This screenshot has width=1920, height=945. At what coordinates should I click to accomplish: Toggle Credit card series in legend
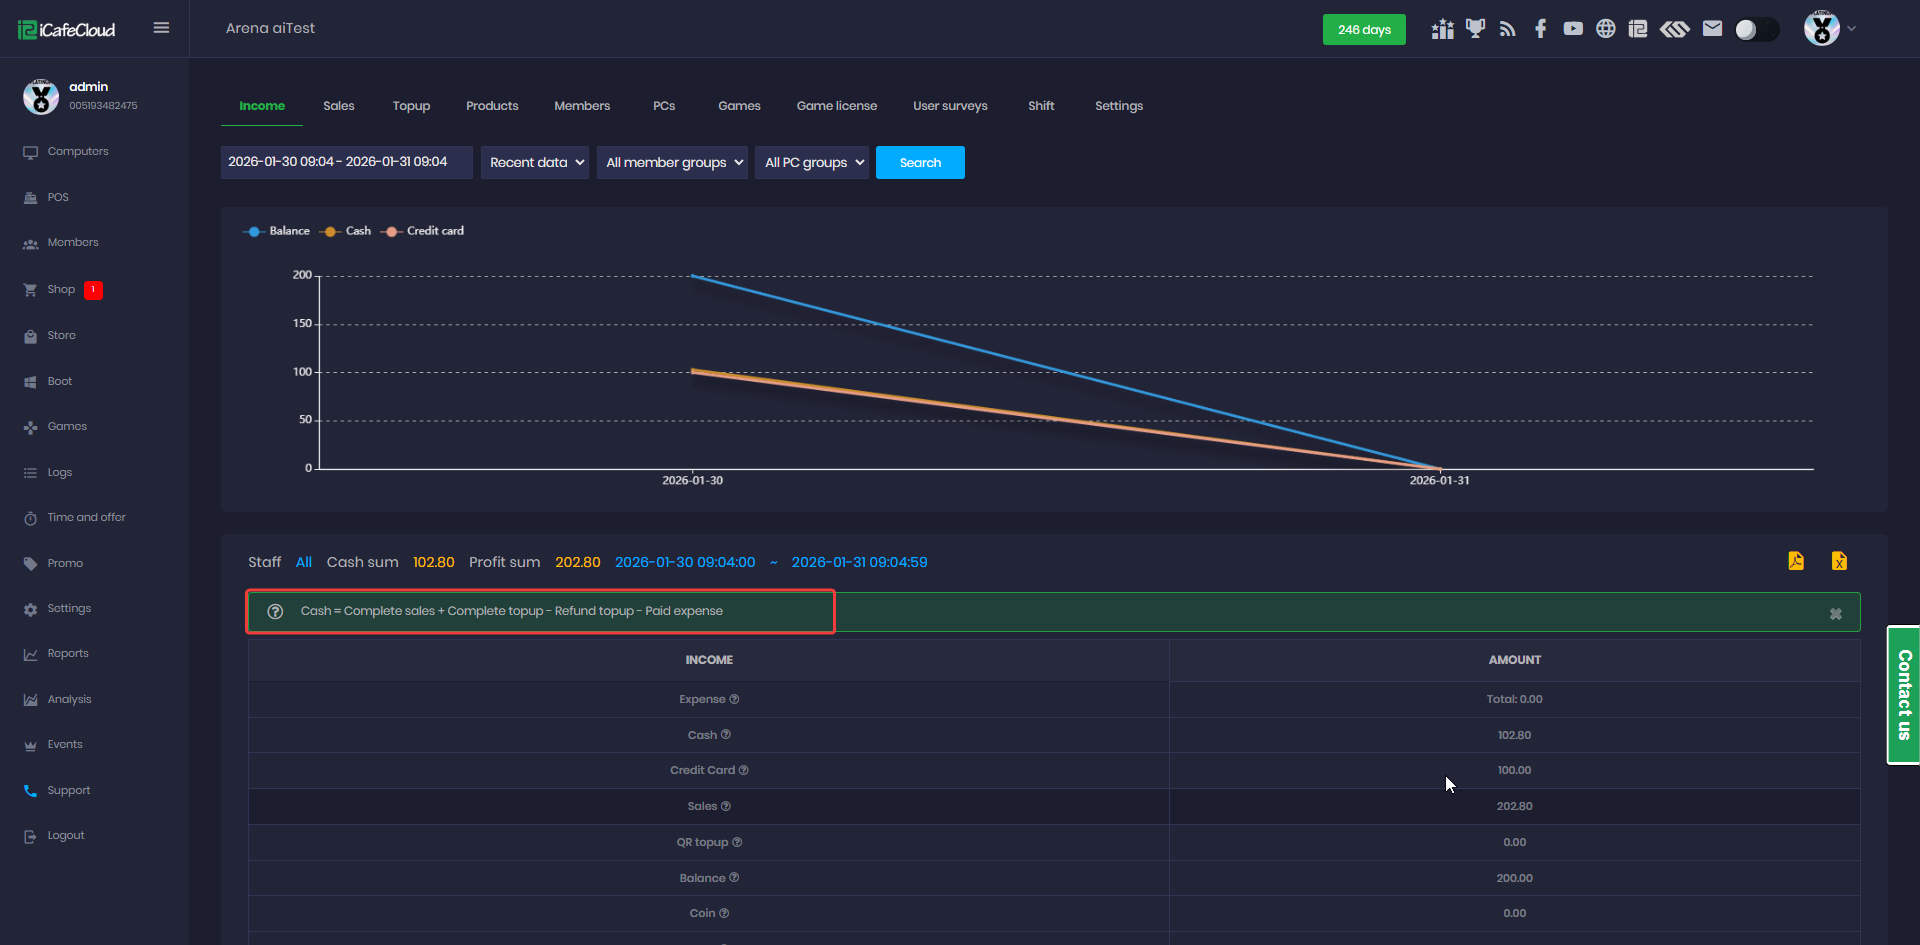[424, 231]
